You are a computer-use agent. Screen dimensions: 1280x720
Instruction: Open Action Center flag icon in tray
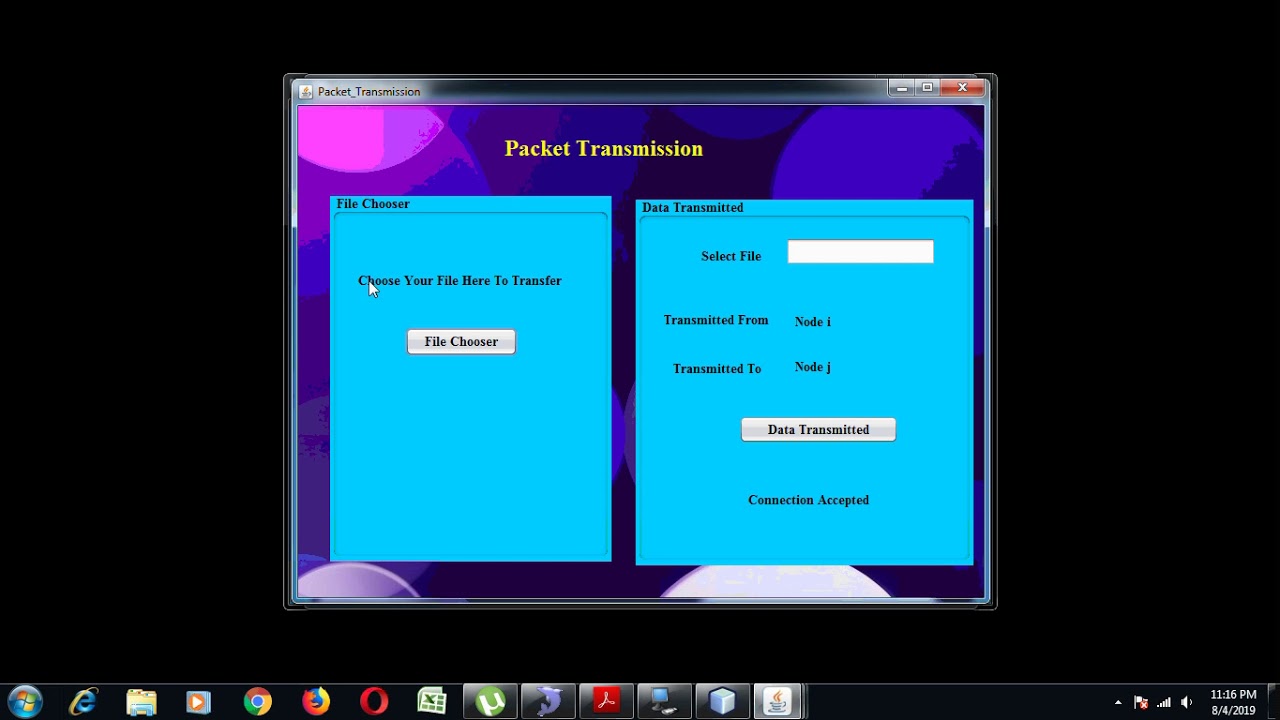[x=1140, y=703]
